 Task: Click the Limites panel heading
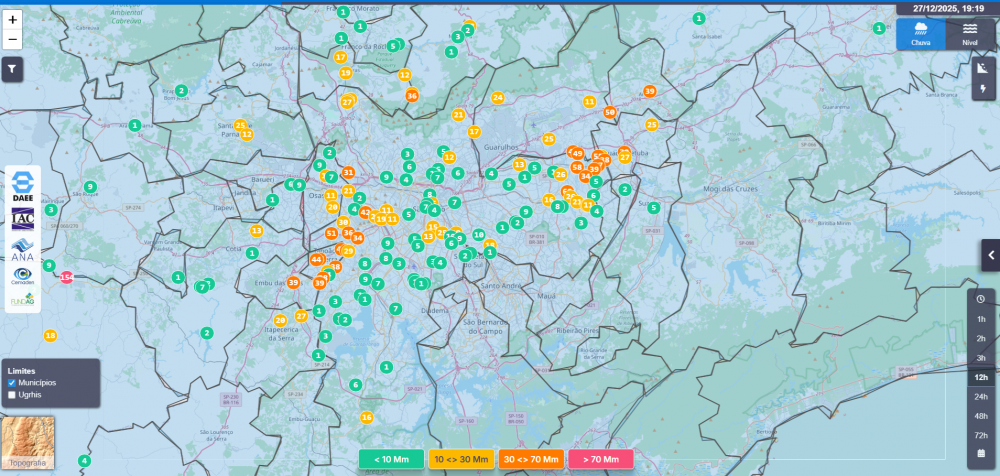(x=21, y=371)
